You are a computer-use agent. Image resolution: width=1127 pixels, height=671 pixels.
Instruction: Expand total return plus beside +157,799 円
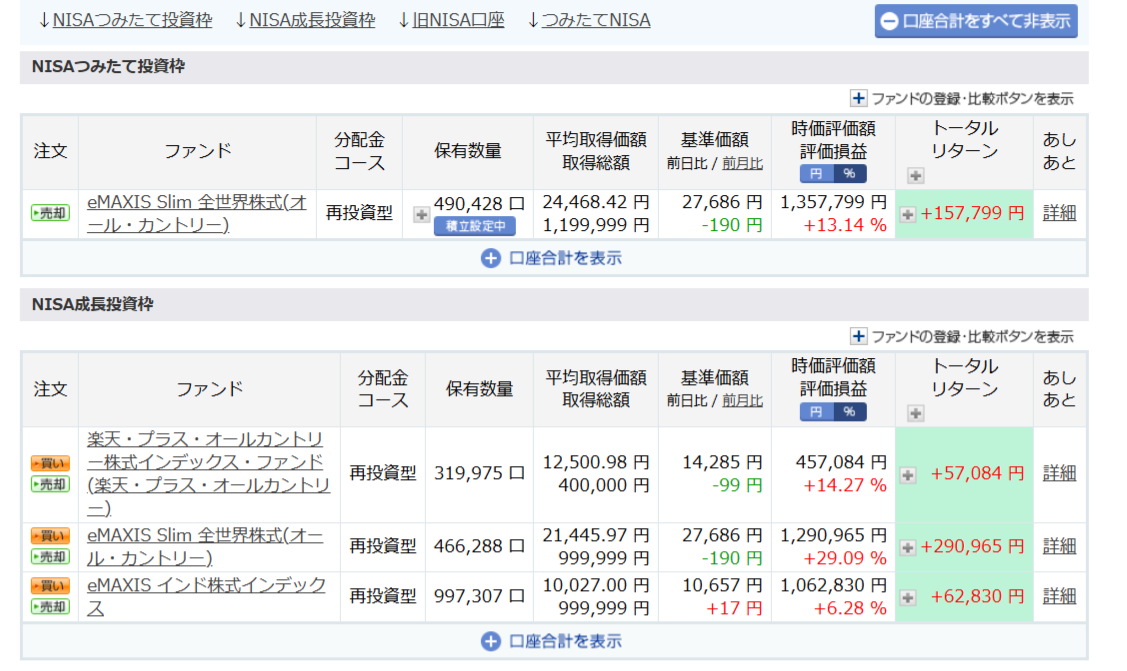pyautogui.click(x=908, y=214)
